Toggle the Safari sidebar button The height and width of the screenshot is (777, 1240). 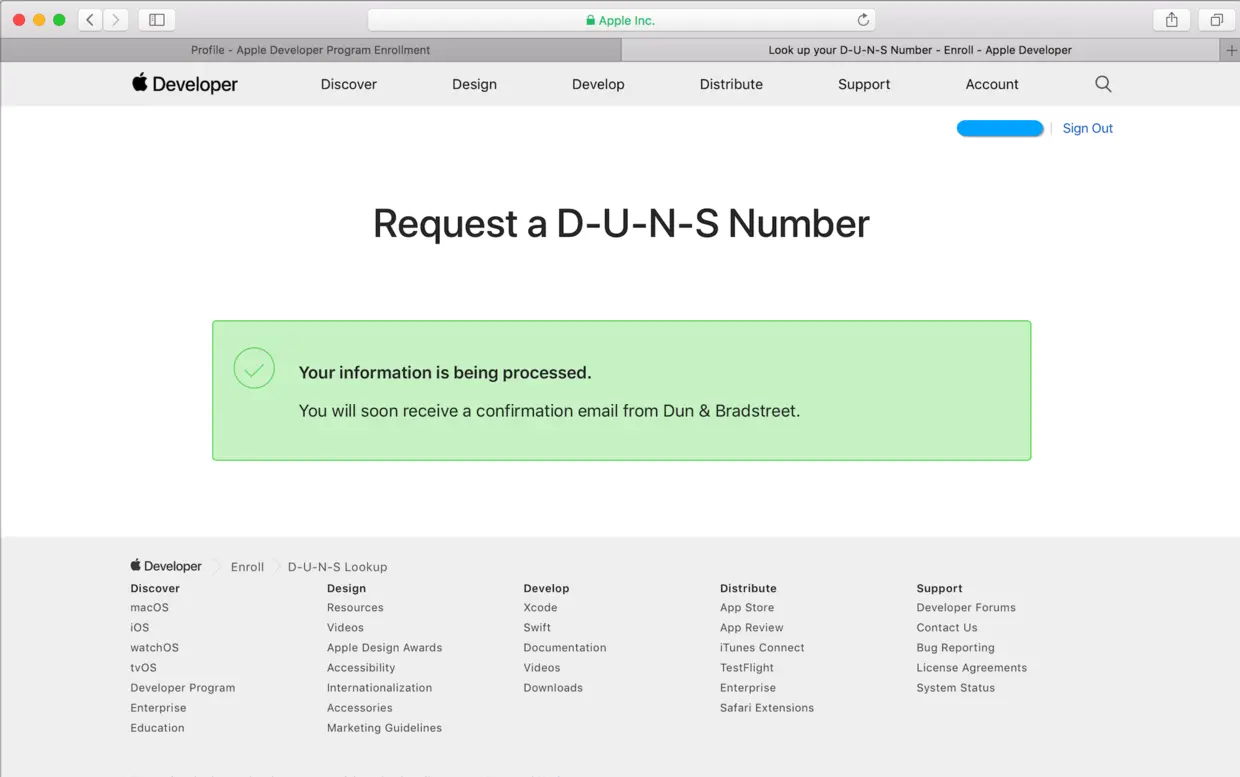[x=157, y=20]
